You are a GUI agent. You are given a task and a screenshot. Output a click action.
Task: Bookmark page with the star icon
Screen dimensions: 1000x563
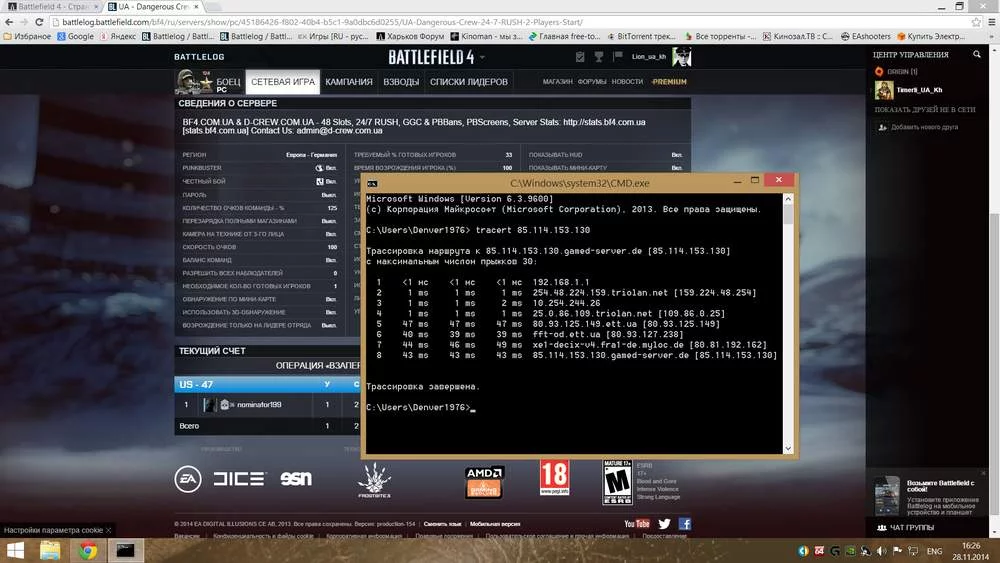coord(976,22)
